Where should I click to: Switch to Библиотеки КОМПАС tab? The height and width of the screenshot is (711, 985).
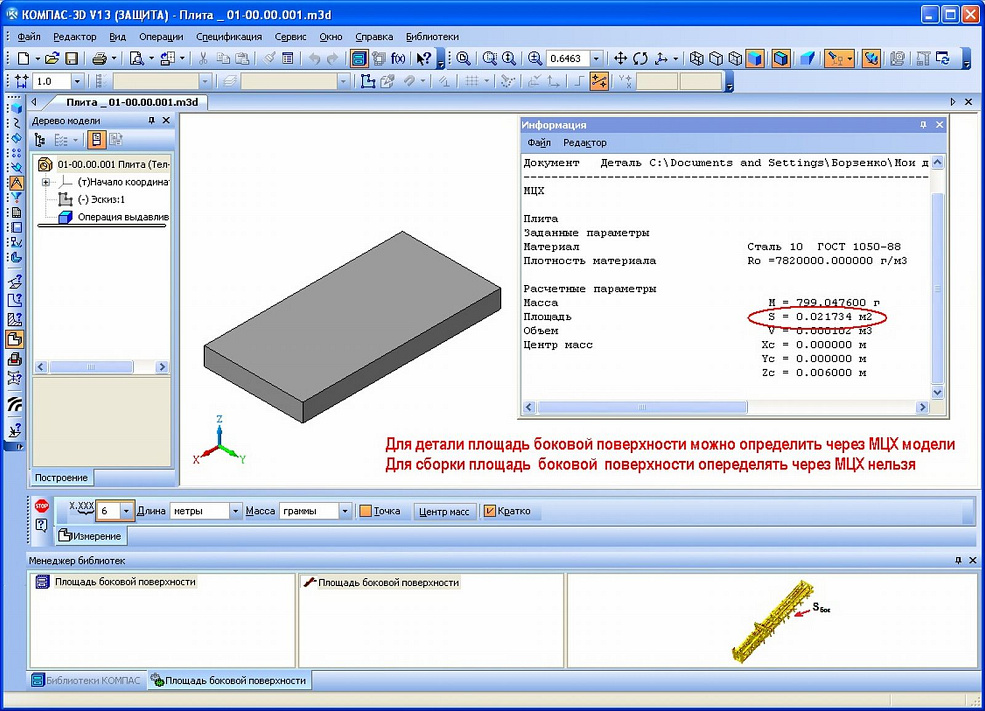[86, 680]
